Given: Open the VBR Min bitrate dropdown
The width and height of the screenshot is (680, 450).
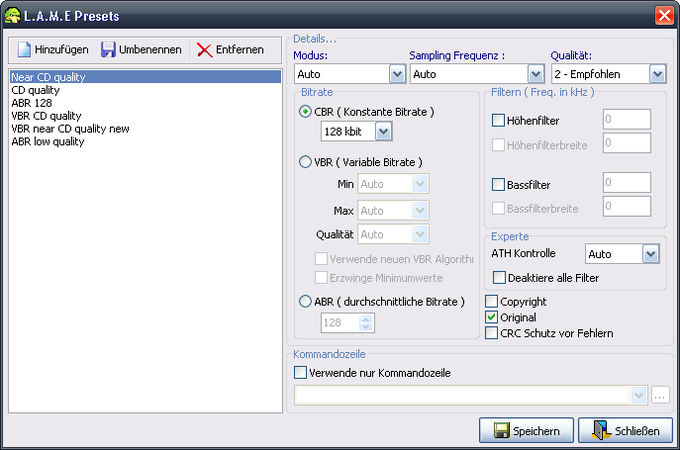Looking at the screenshot, I should pos(419,184).
